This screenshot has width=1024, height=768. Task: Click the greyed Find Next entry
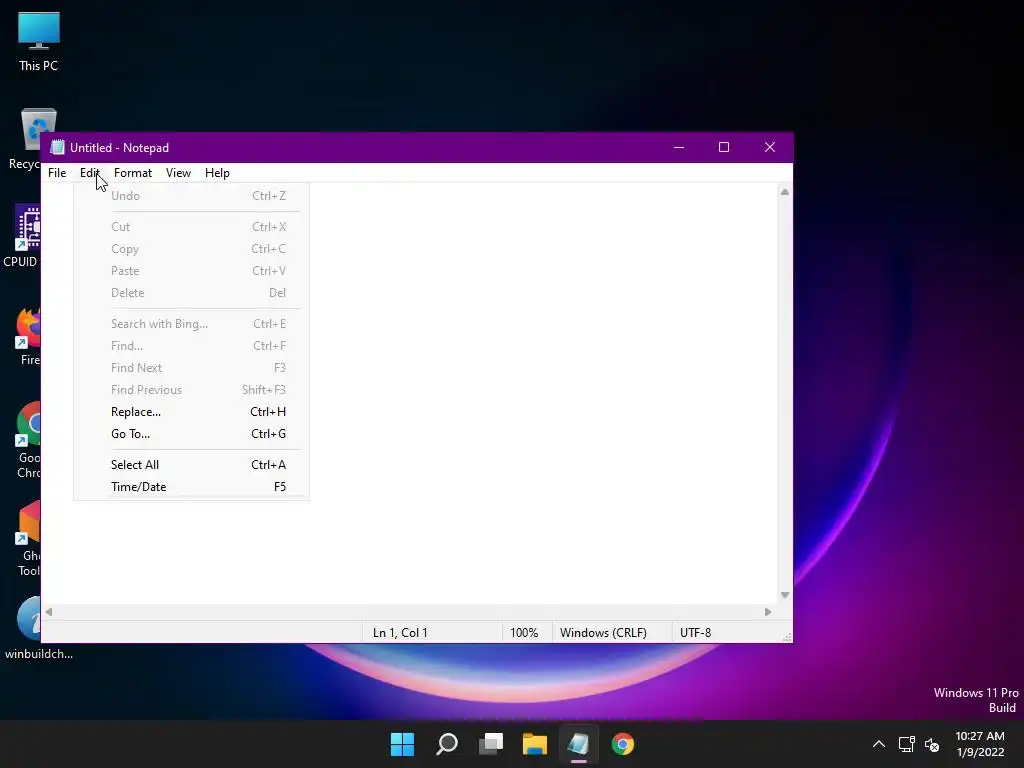(191, 368)
